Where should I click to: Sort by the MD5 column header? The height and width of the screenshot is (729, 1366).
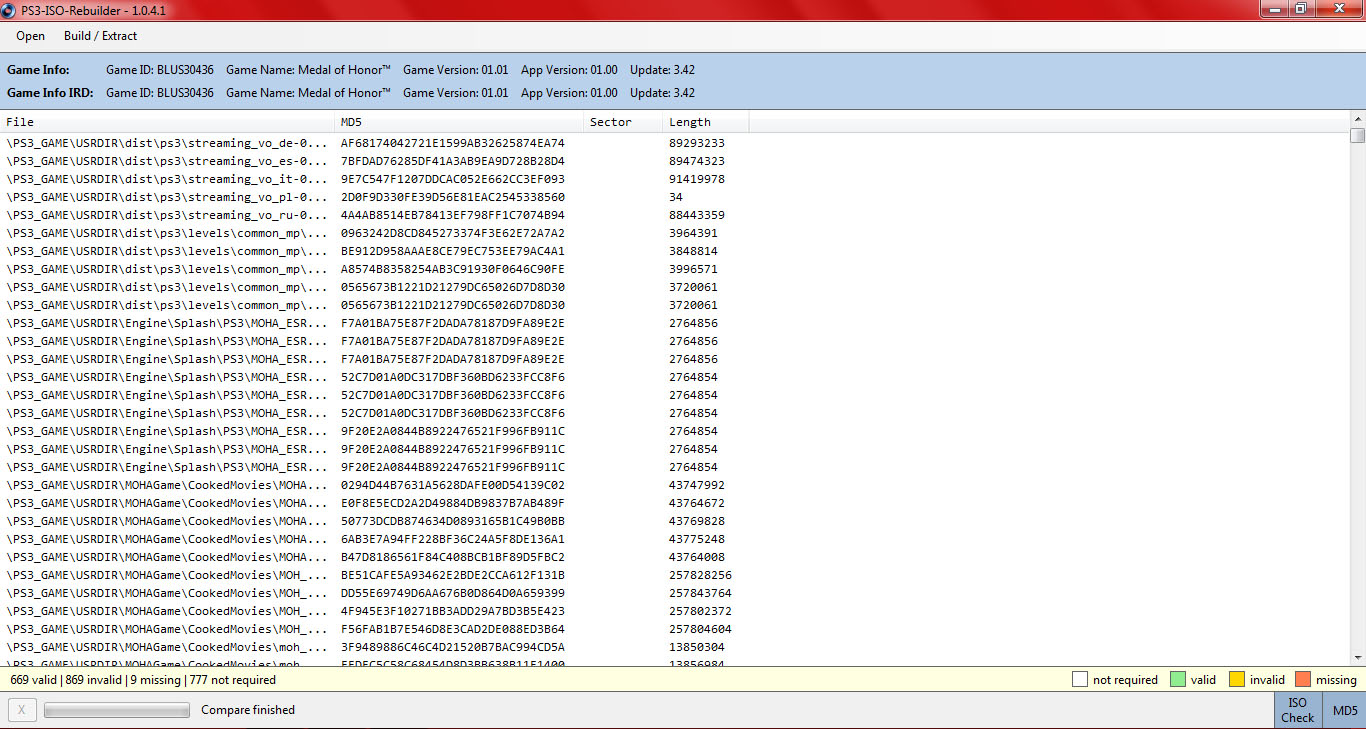tap(458, 122)
